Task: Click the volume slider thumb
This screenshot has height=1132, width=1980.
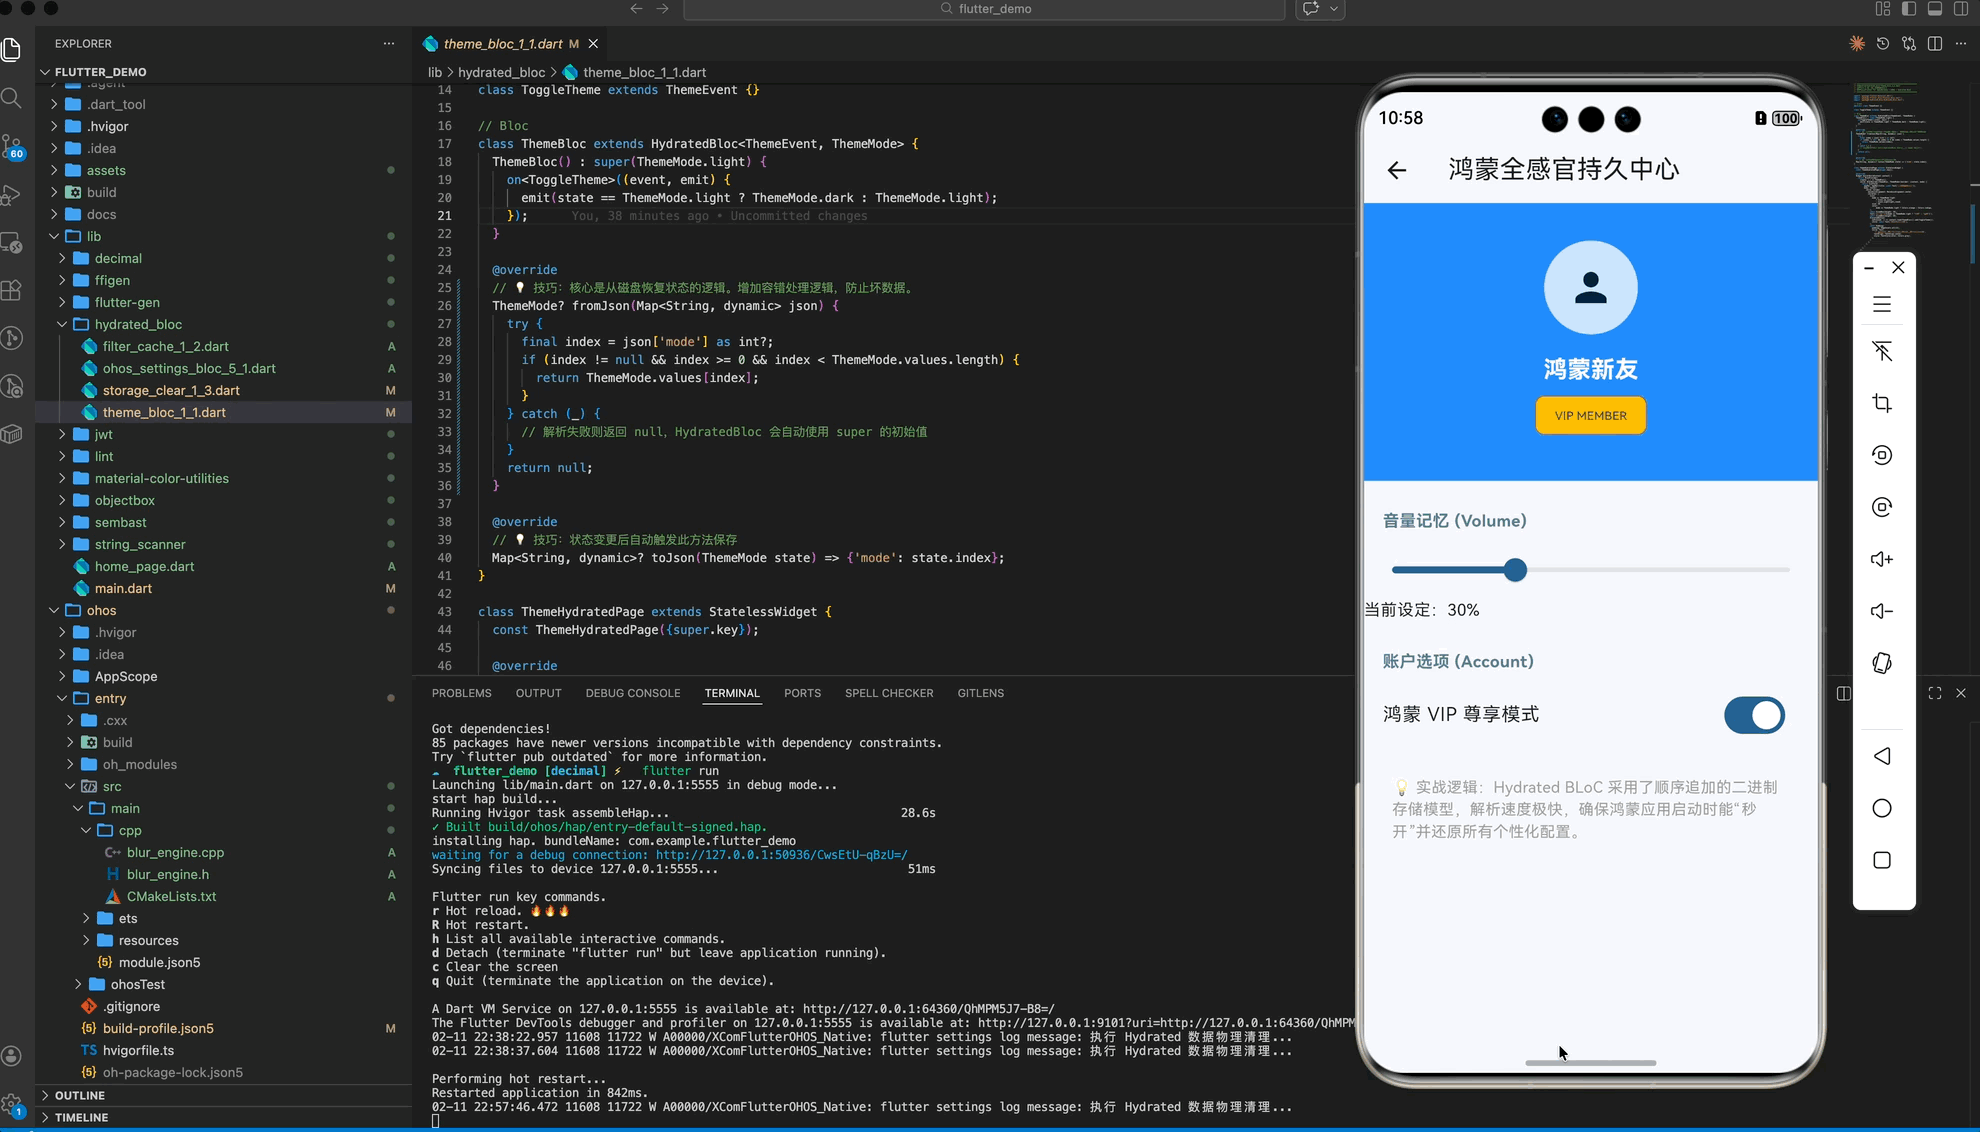Action: [1515, 570]
